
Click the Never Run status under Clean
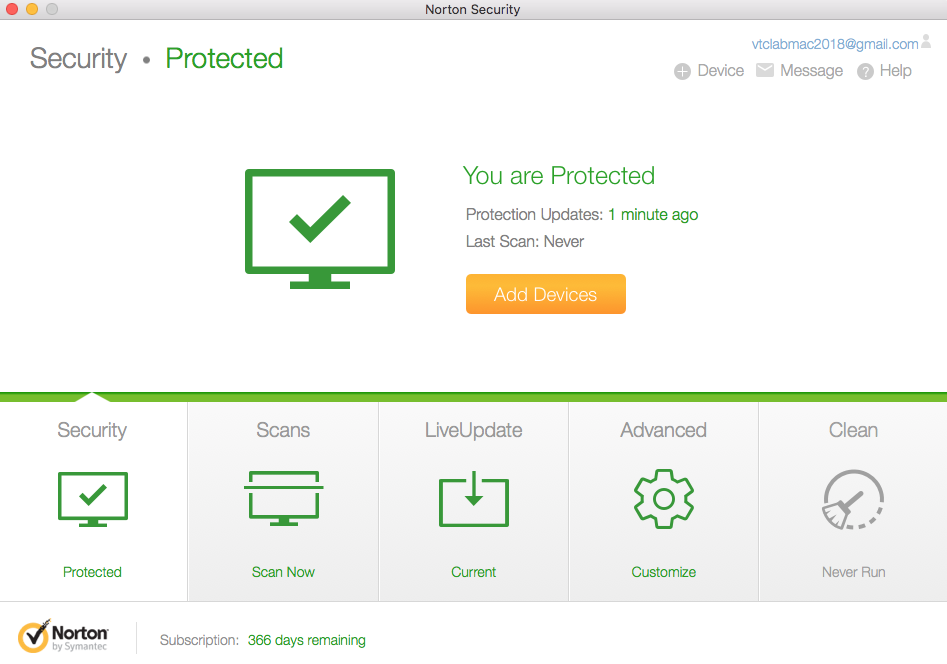(853, 572)
